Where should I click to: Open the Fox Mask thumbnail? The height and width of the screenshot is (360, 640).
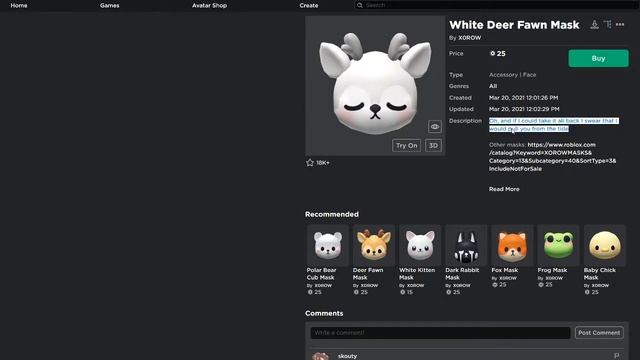(x=512, y=245)
